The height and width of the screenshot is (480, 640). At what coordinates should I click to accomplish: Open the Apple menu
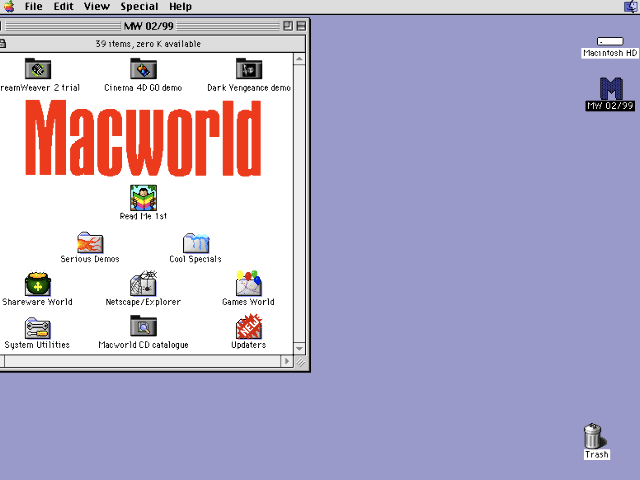click(x=9, y=7)
